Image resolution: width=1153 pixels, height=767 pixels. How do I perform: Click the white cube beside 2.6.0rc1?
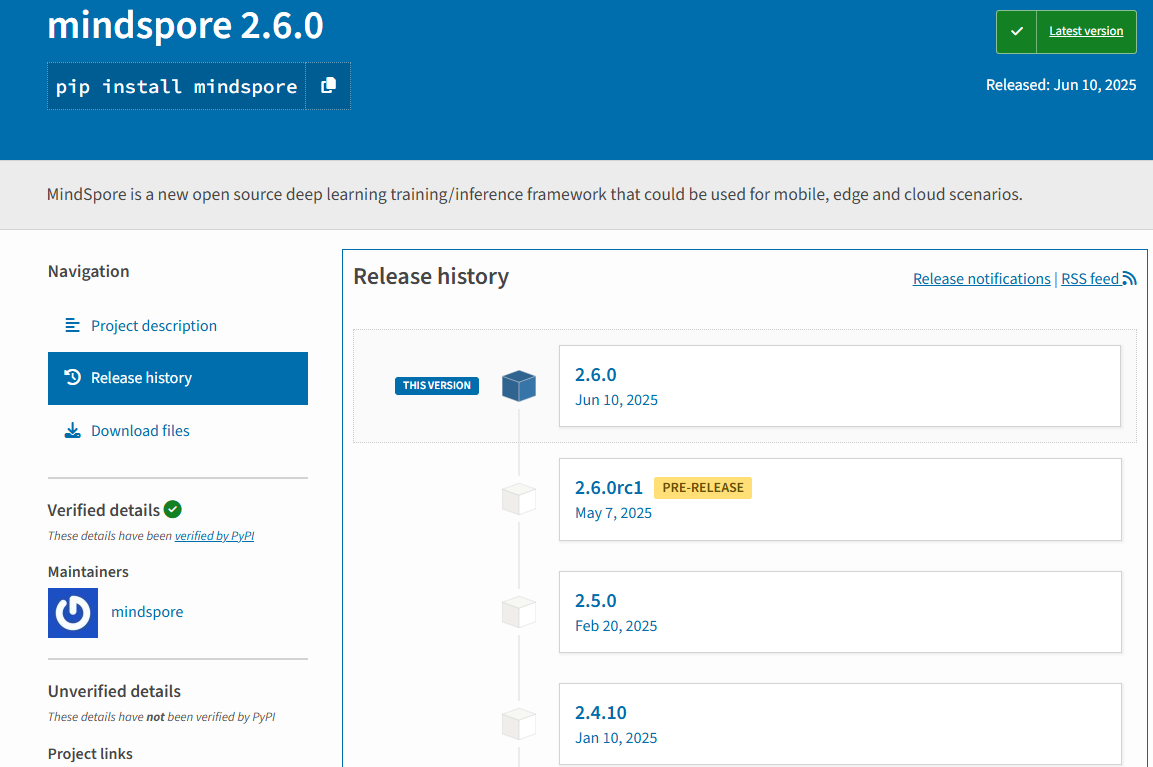coord(519,499)
